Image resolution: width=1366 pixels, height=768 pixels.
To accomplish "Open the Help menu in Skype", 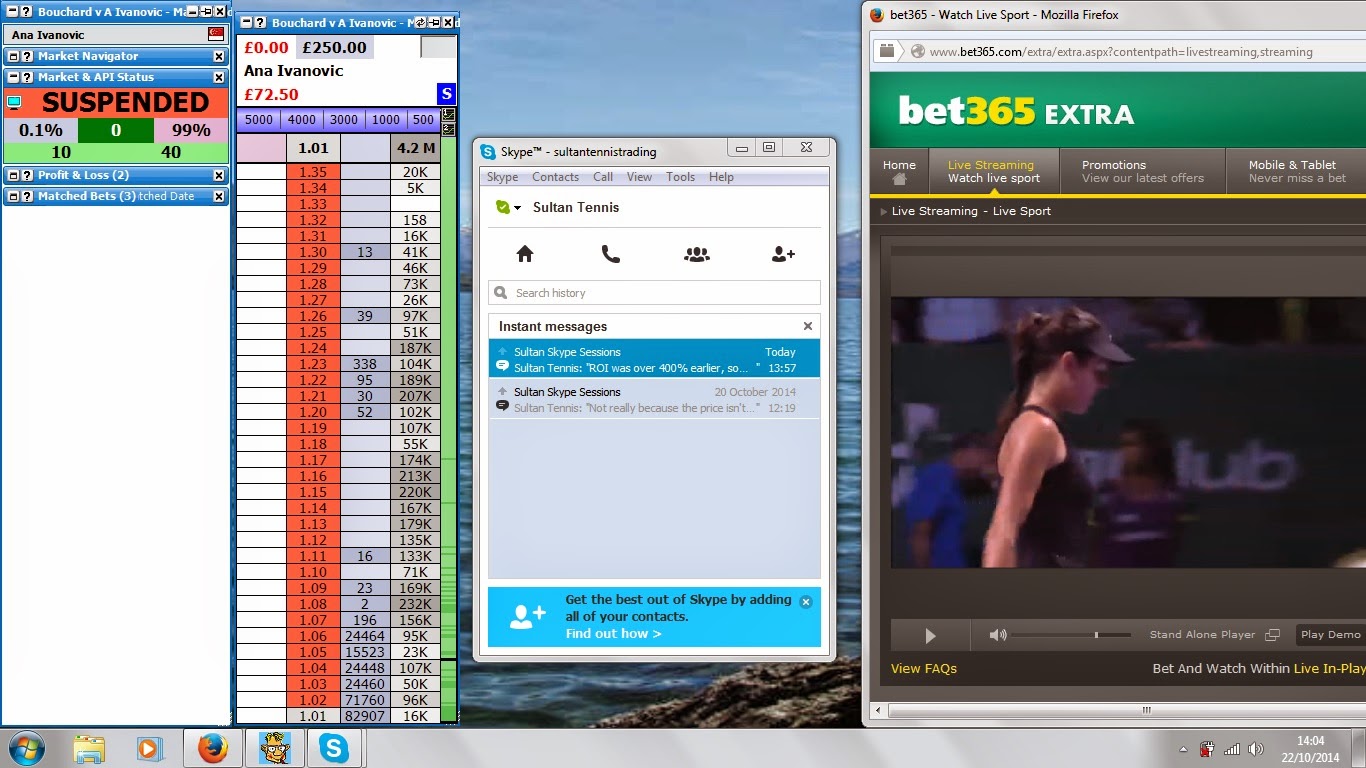I will tap(721, 177).
